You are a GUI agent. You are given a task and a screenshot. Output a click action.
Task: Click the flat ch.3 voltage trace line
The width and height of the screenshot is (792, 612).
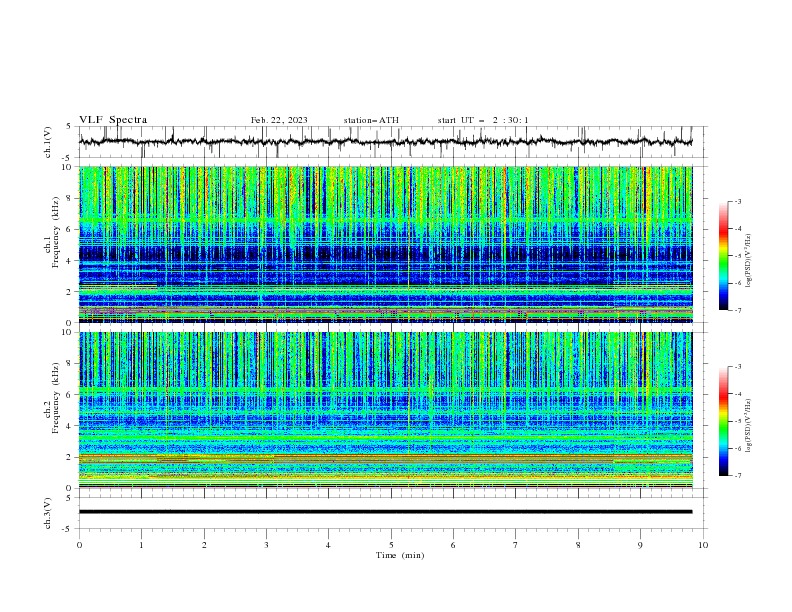pyautogui.click(x=385, y=512)
